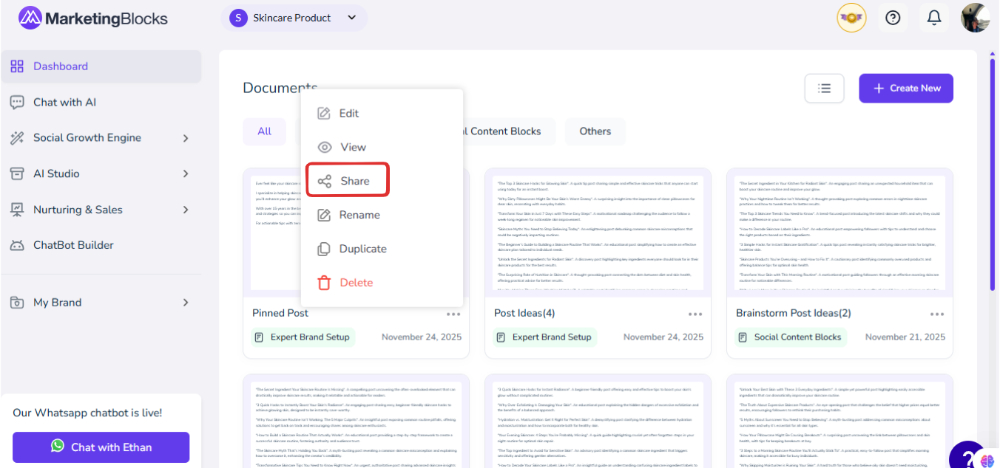This screenshot has height=468, width=1000.
Task: Click the Create New button
Action: pos(905,88)
